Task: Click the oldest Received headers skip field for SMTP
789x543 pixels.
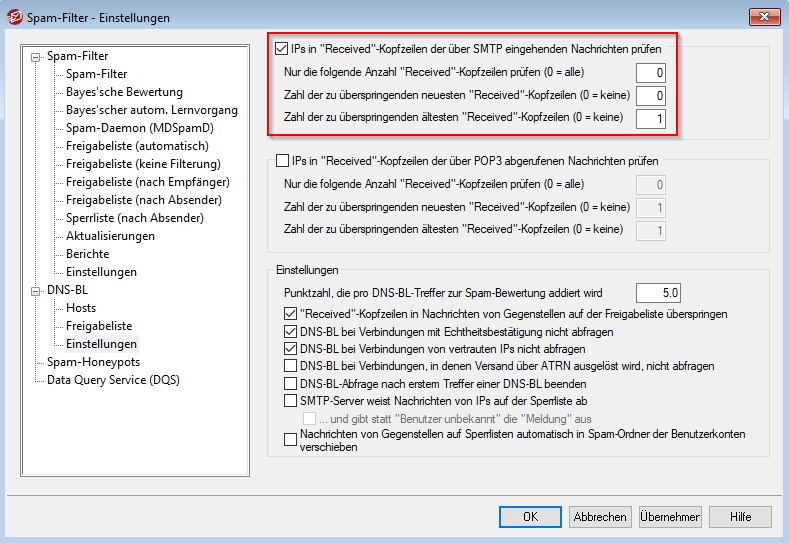Action: [650, 118]
